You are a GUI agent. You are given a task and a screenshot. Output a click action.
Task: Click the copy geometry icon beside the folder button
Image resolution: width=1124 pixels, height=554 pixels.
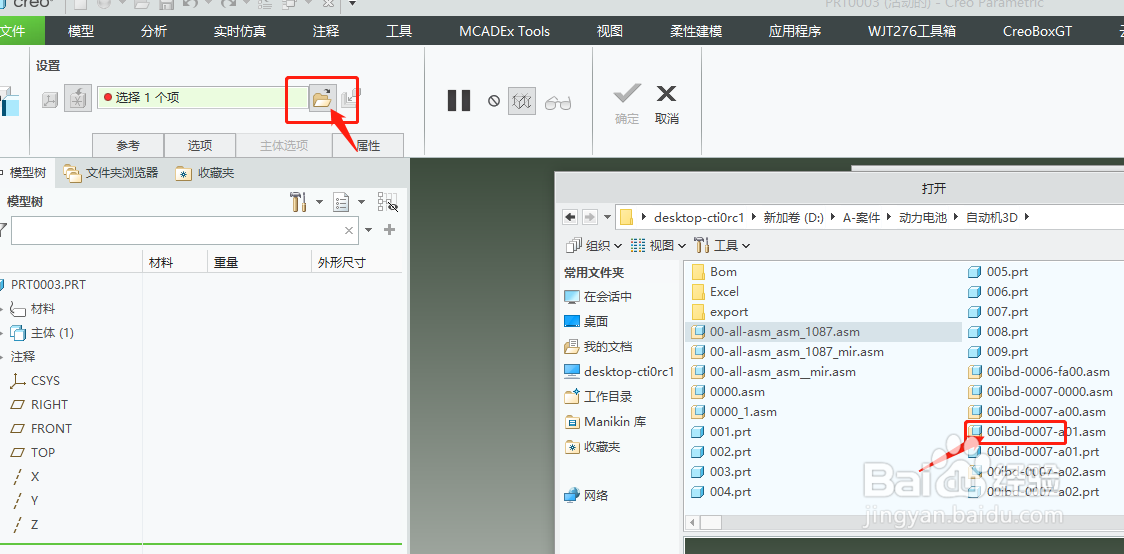coord(351,97)
